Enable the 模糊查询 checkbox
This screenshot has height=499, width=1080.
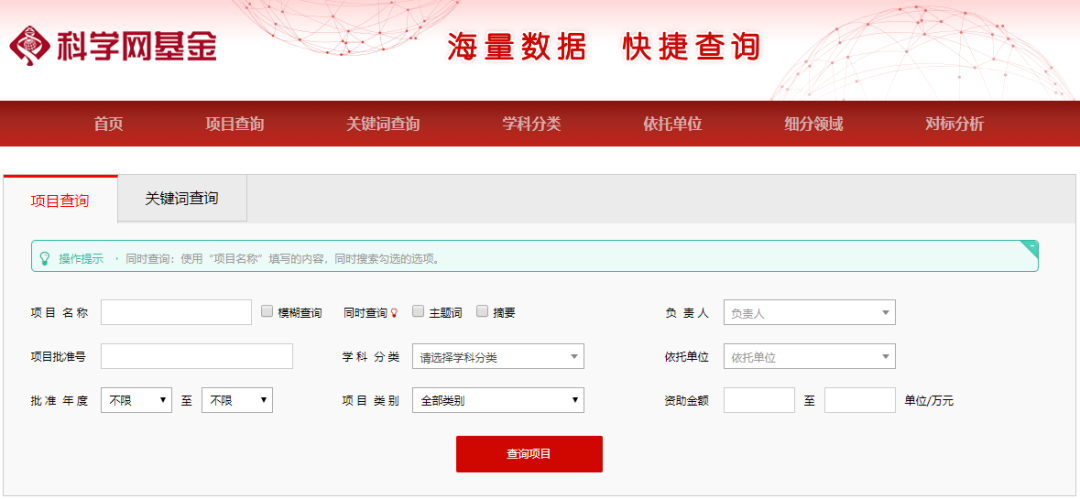[267, 312]
